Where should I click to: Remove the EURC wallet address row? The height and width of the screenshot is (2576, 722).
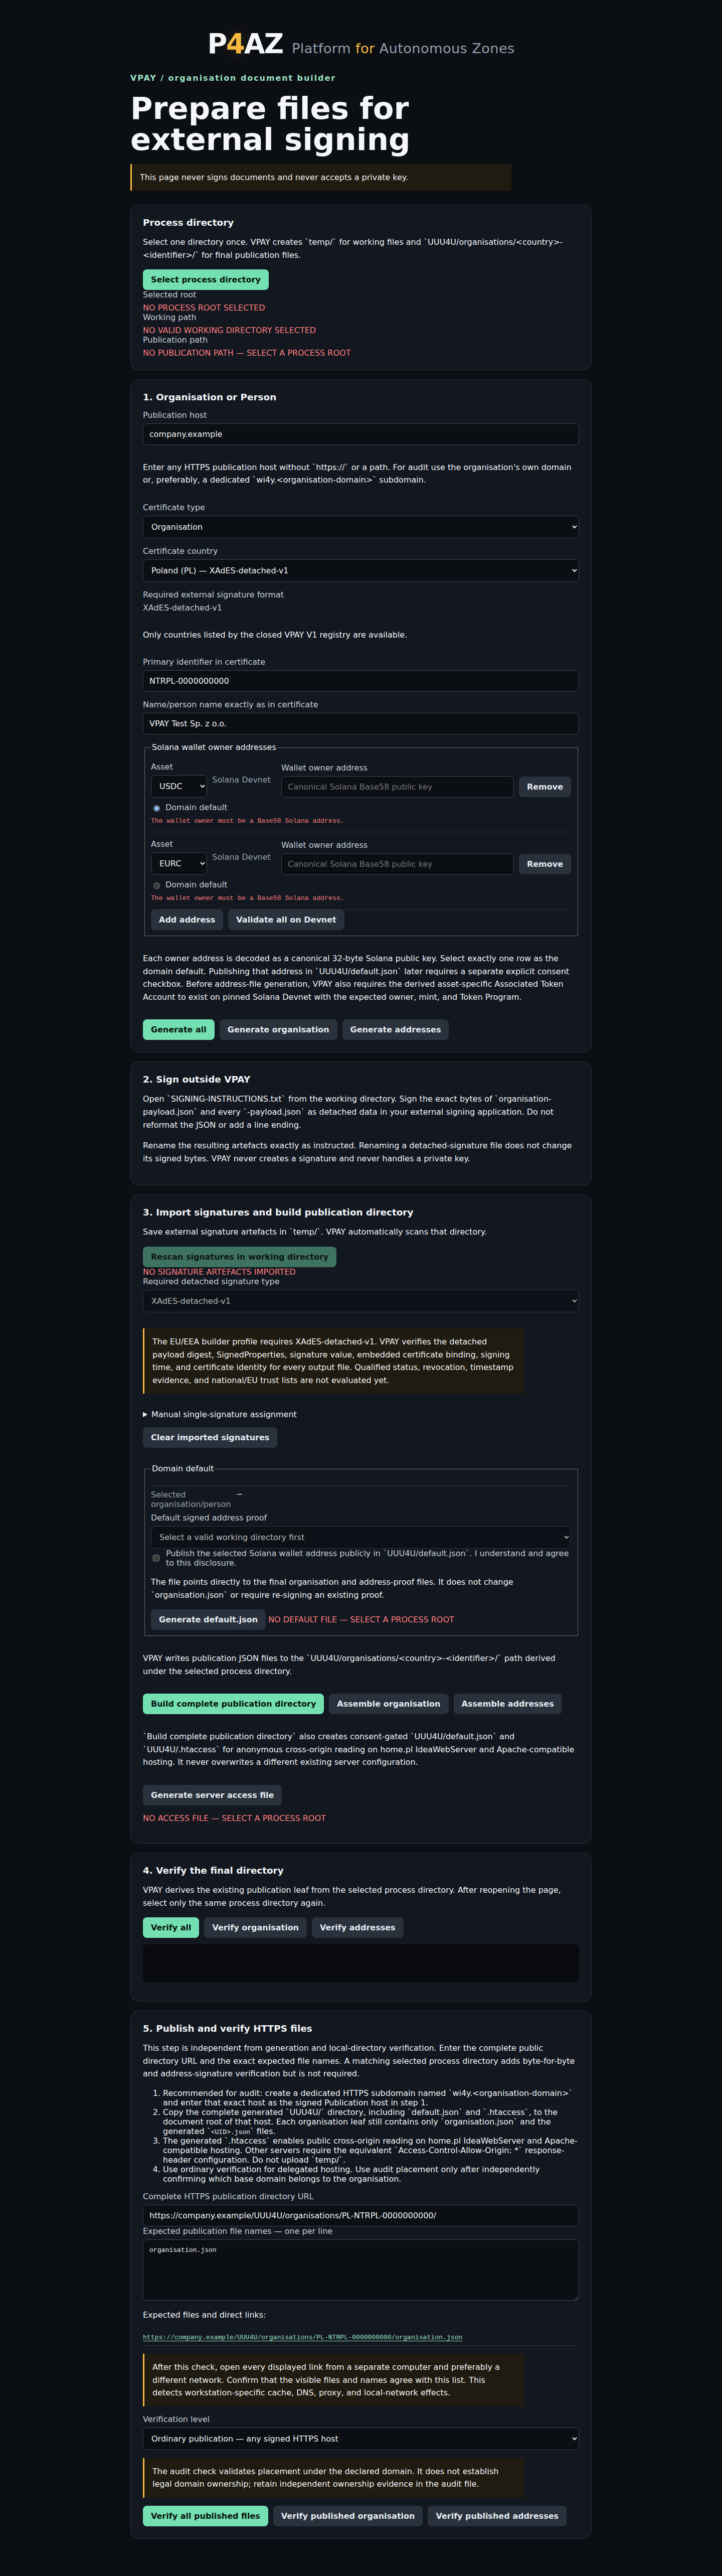(x=545, y=864)
